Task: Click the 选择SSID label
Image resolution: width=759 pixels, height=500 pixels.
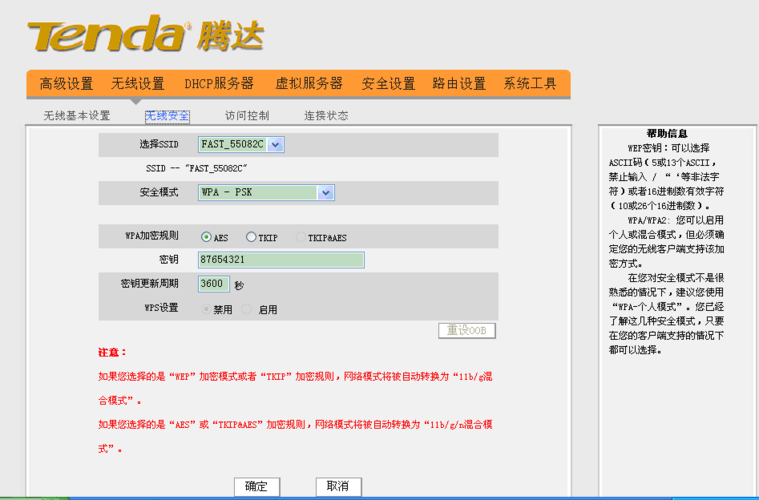Action: pos(159,144)
